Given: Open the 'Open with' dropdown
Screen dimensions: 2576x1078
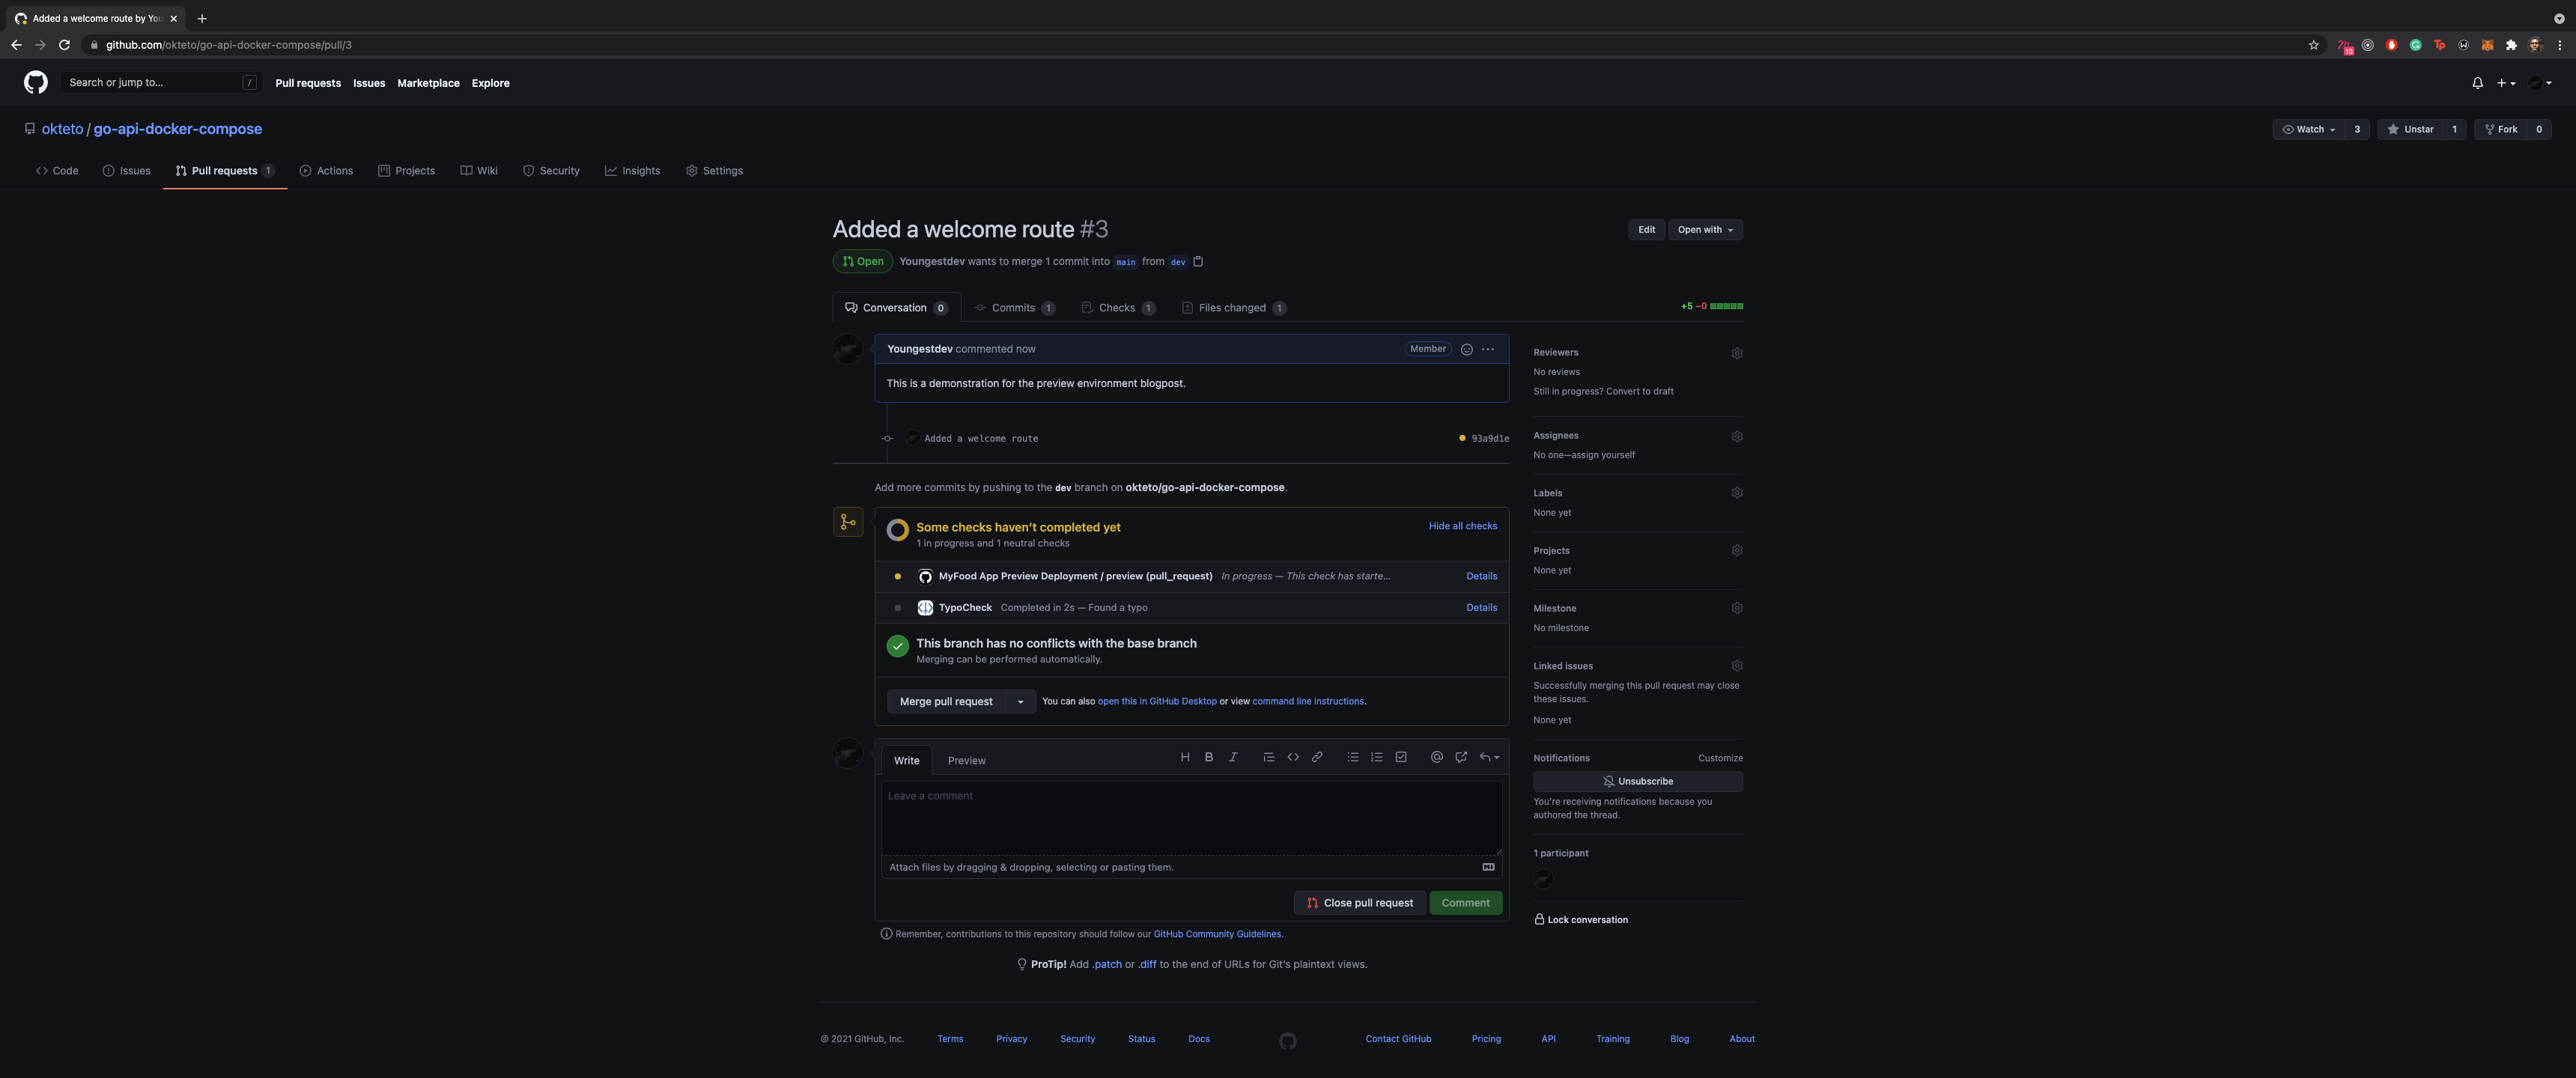Looking at the screenshot, I should 1705,230.
